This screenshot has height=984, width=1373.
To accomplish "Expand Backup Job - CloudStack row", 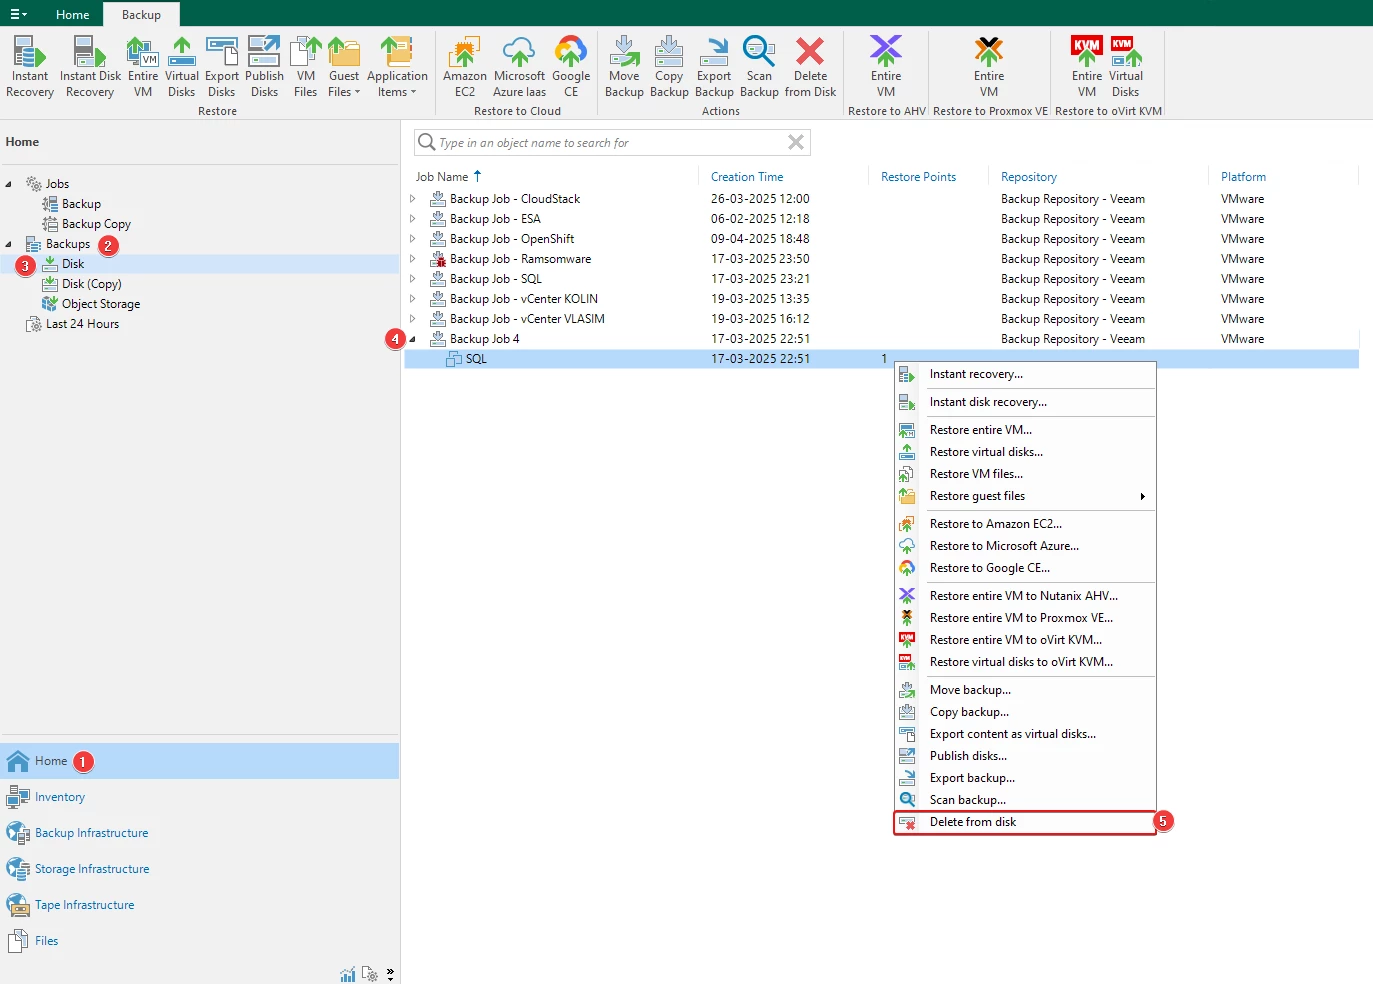I will point(412,199).
